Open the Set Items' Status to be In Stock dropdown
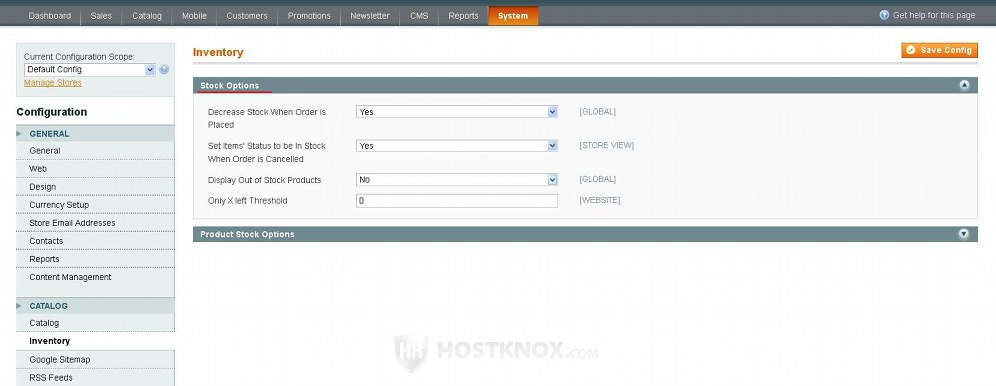This screenshot has width=996, height=386. (x=457, y=146)
